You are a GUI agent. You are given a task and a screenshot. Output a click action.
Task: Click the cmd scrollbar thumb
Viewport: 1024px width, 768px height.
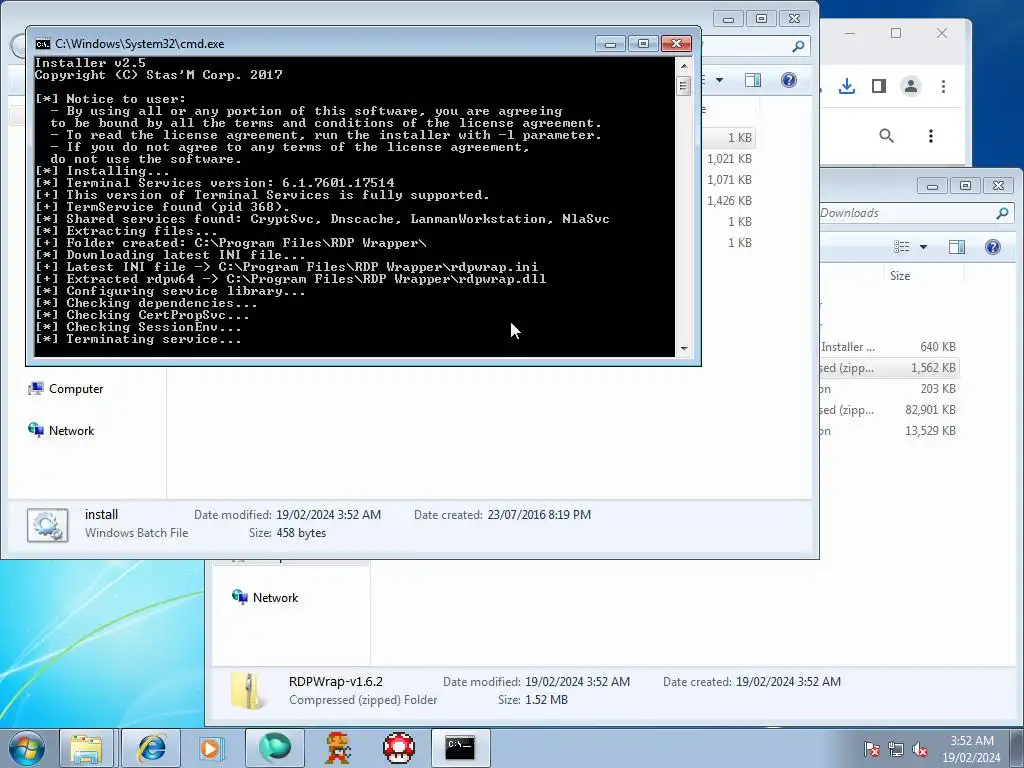684,86
